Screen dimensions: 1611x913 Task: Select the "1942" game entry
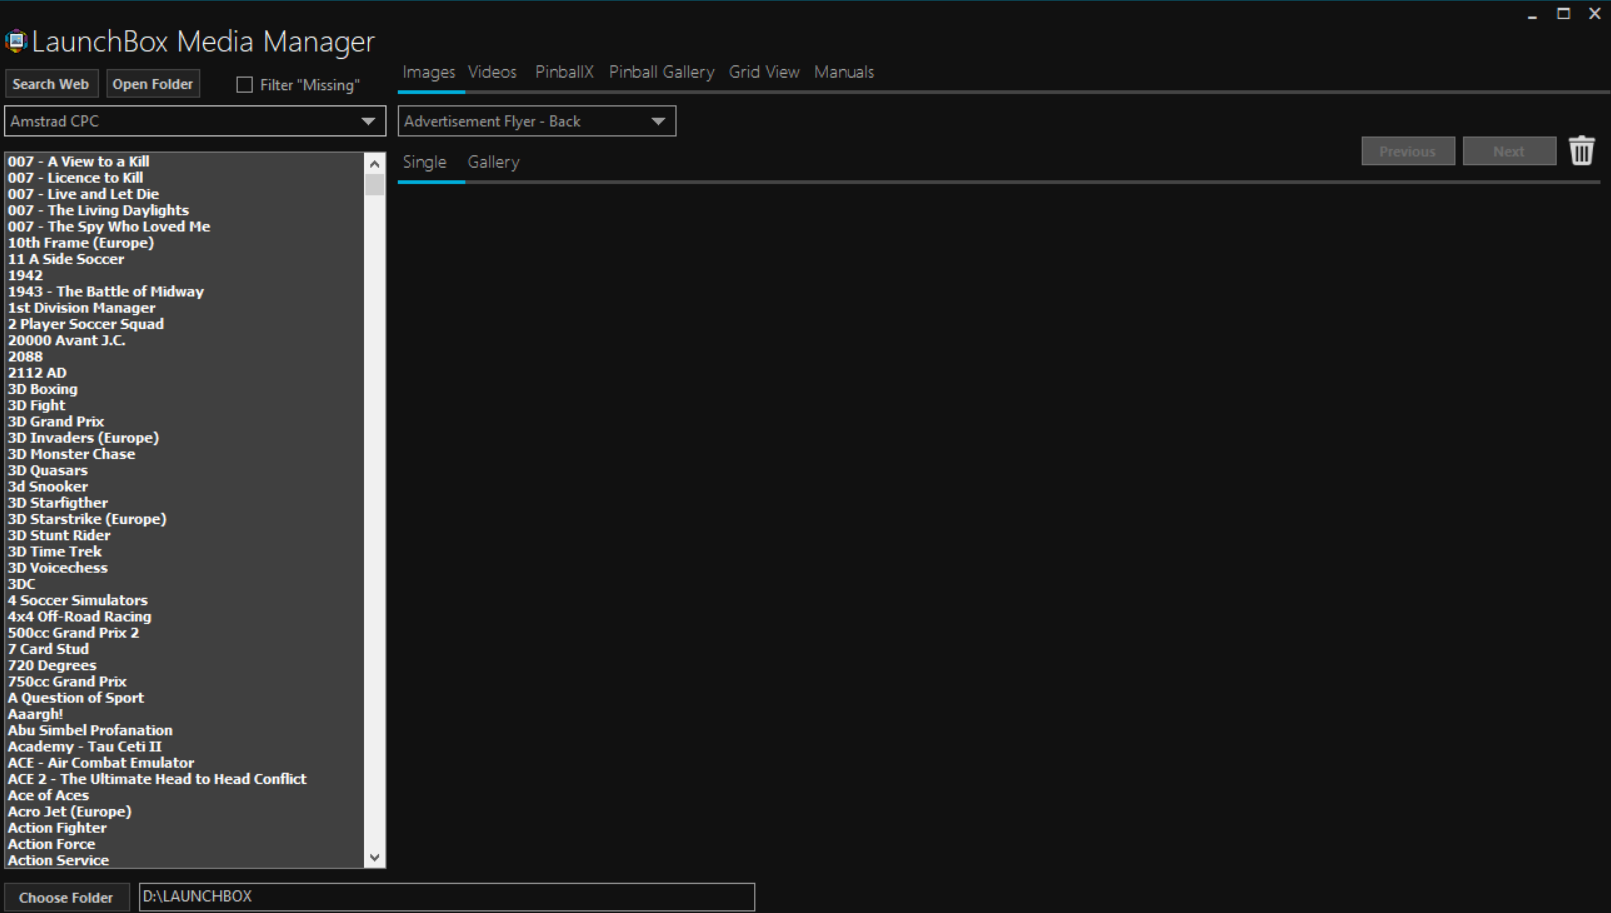[x=26, y=275]
